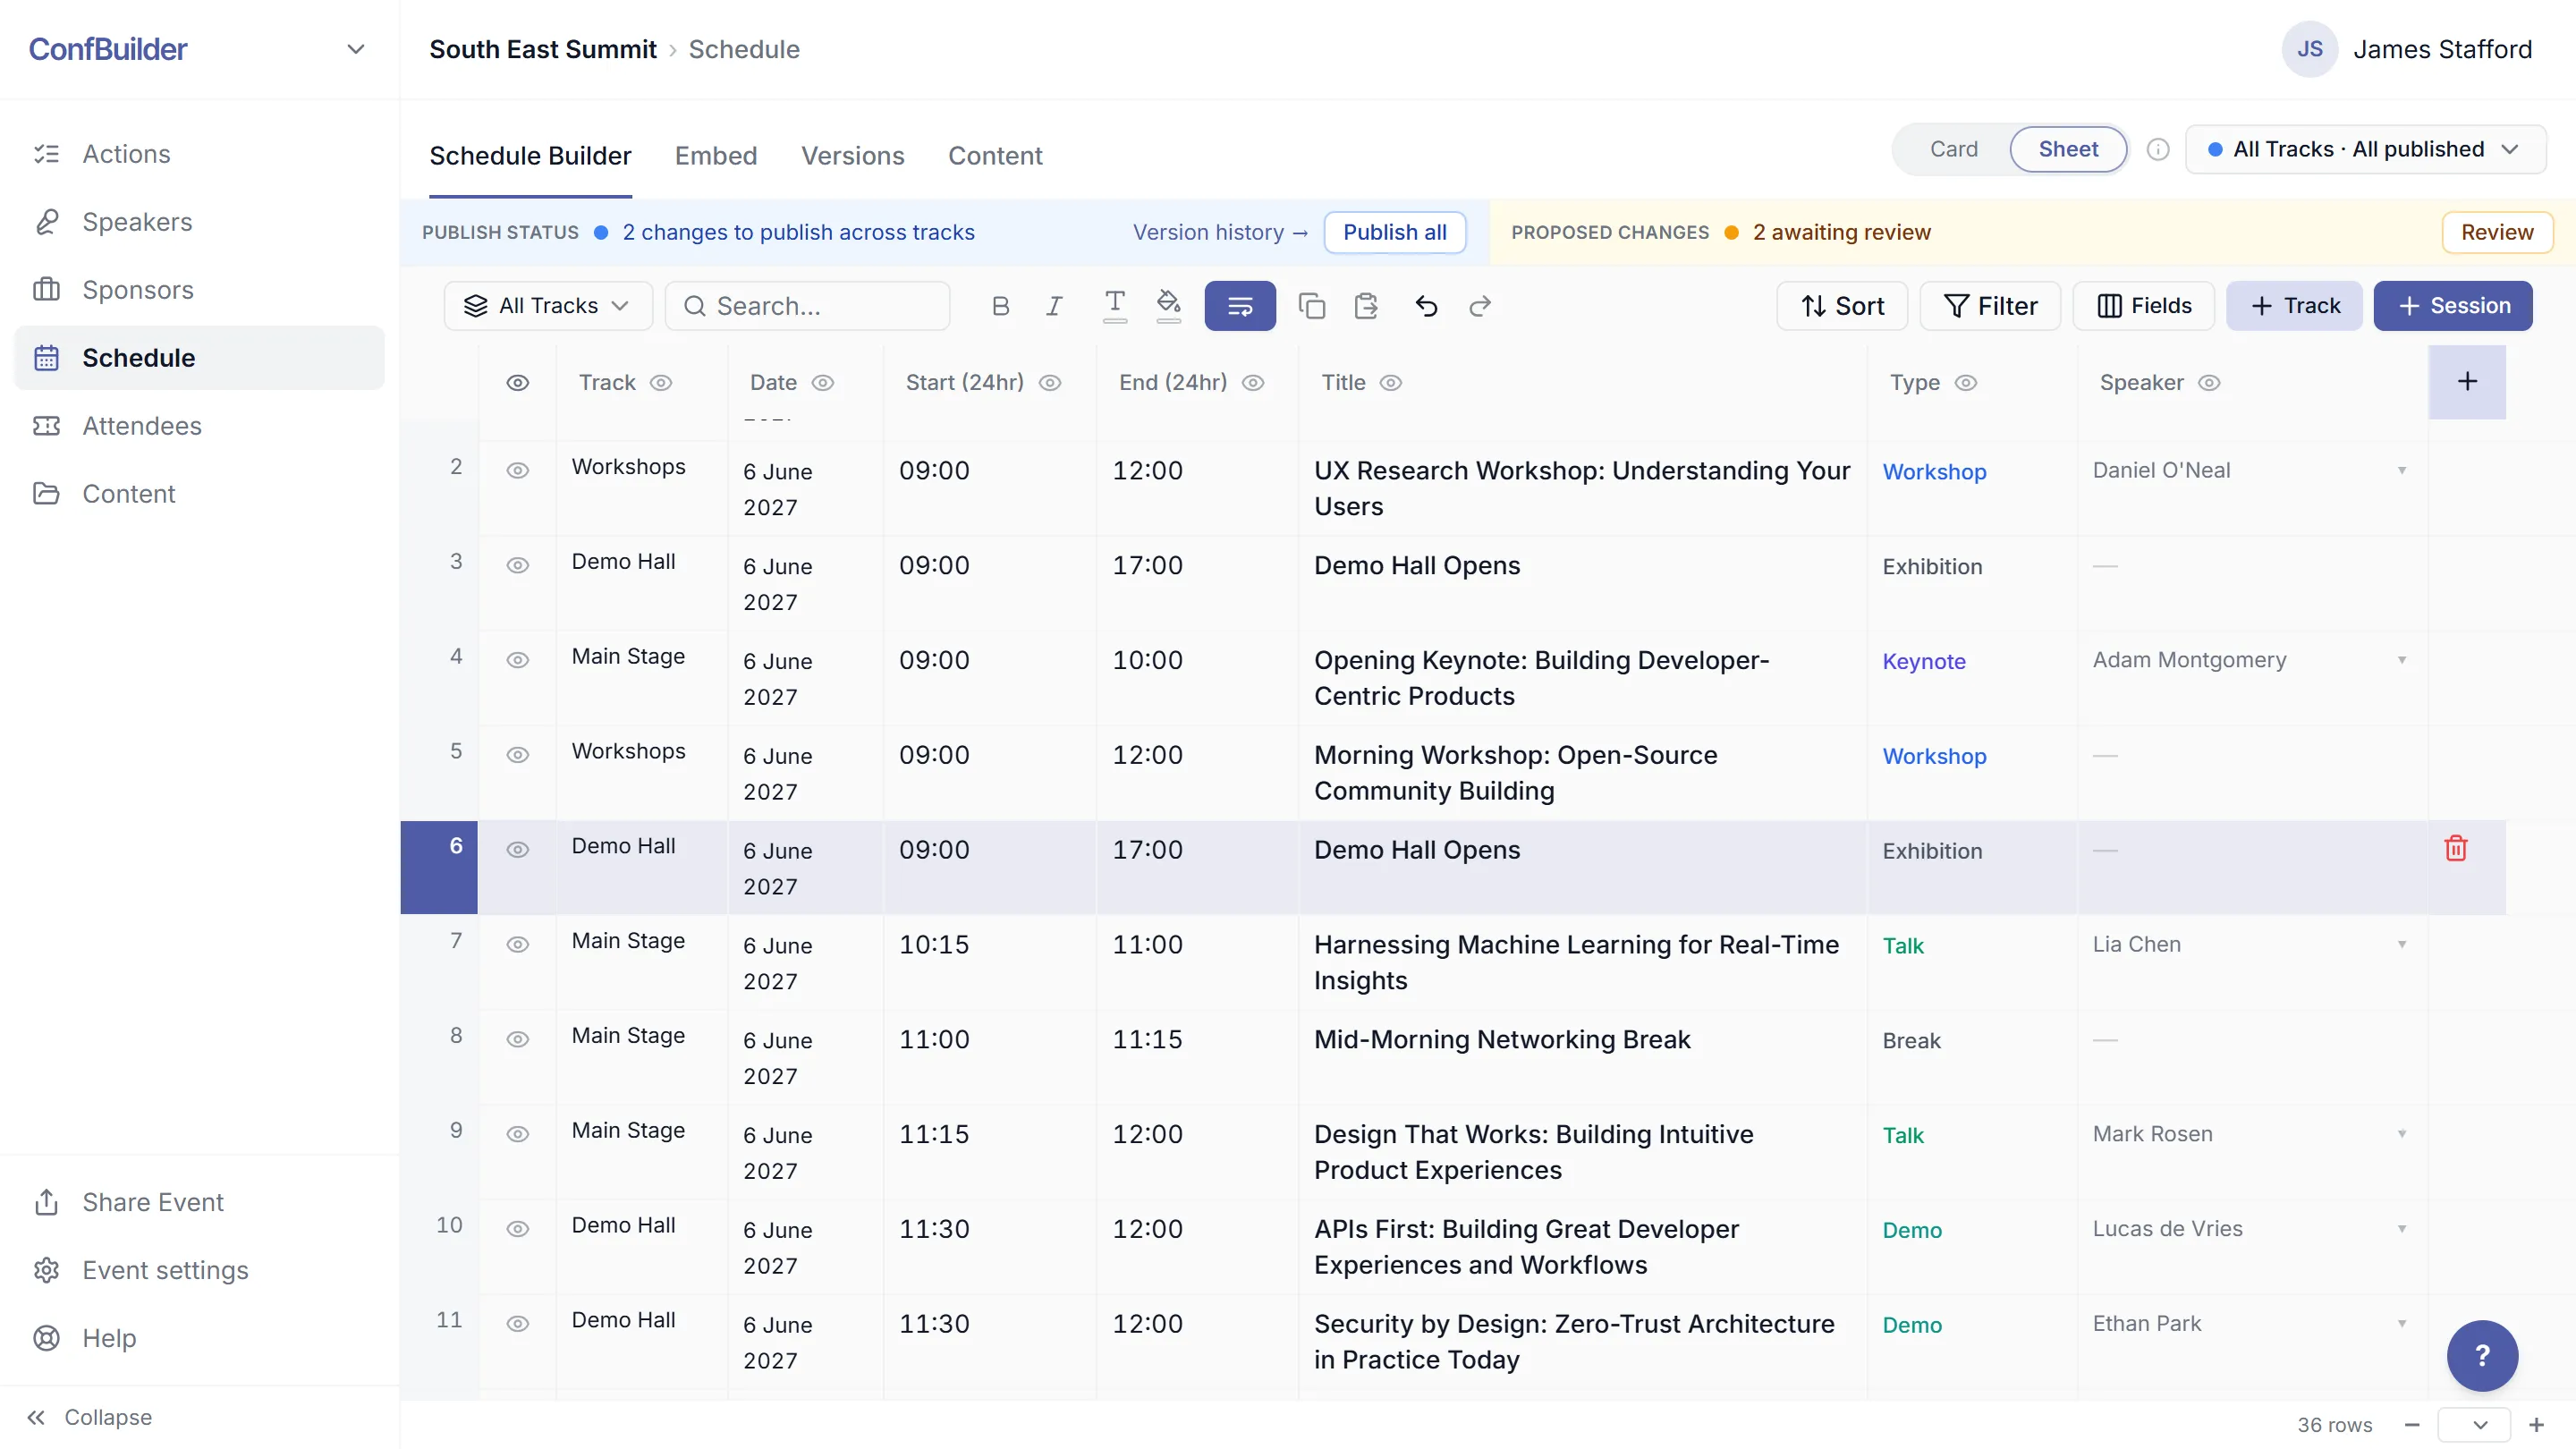Toggle visibility of the Track column
2576x1449 pixels.
click(x=661, y=383)
